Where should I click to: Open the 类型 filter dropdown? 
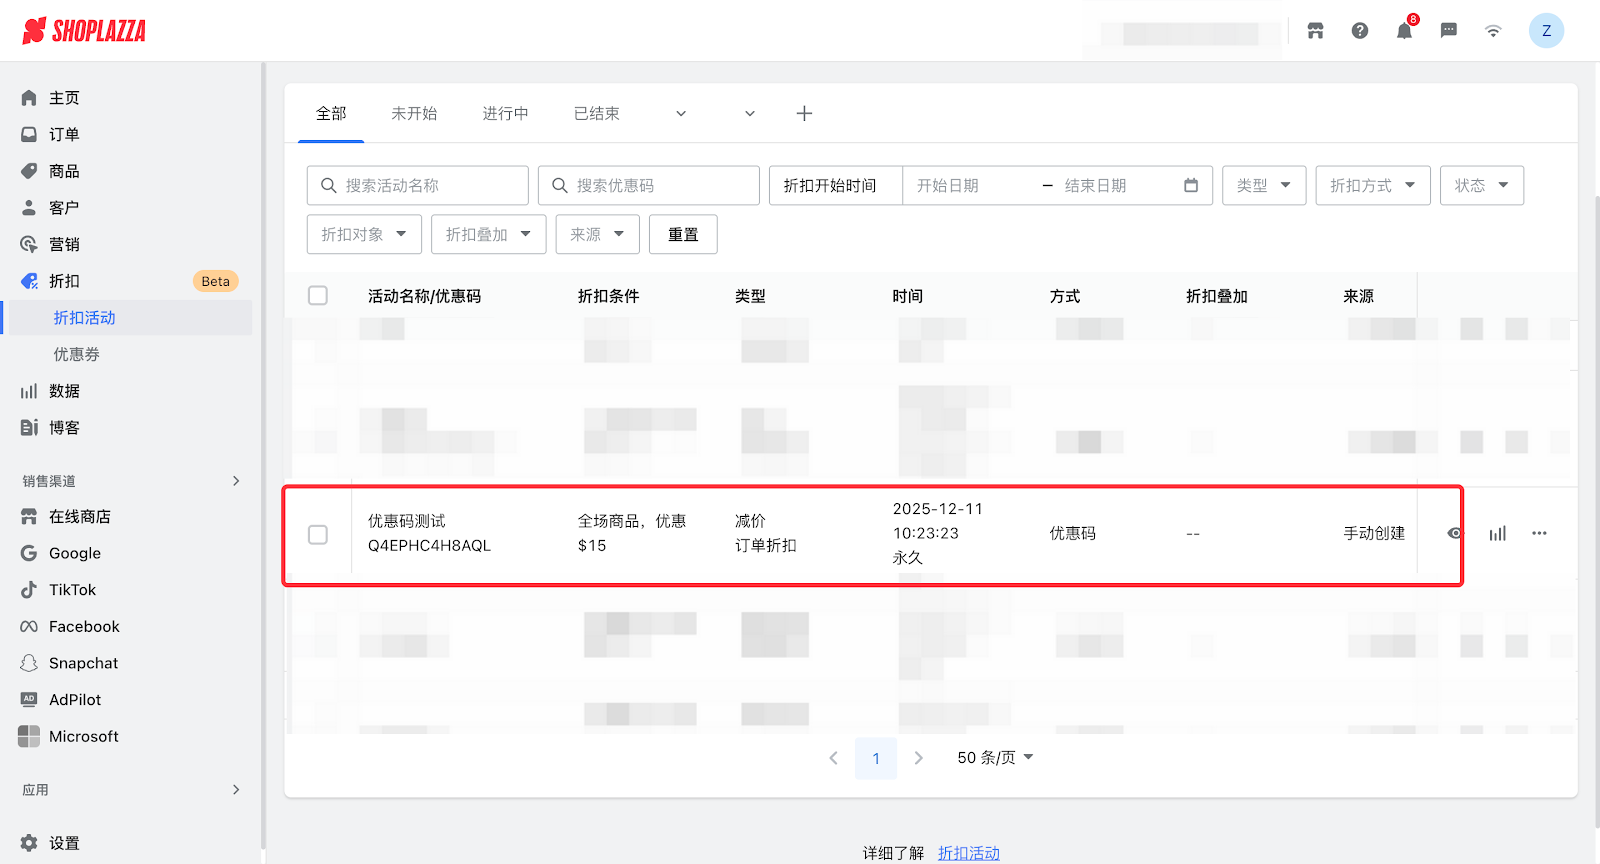1263,186
